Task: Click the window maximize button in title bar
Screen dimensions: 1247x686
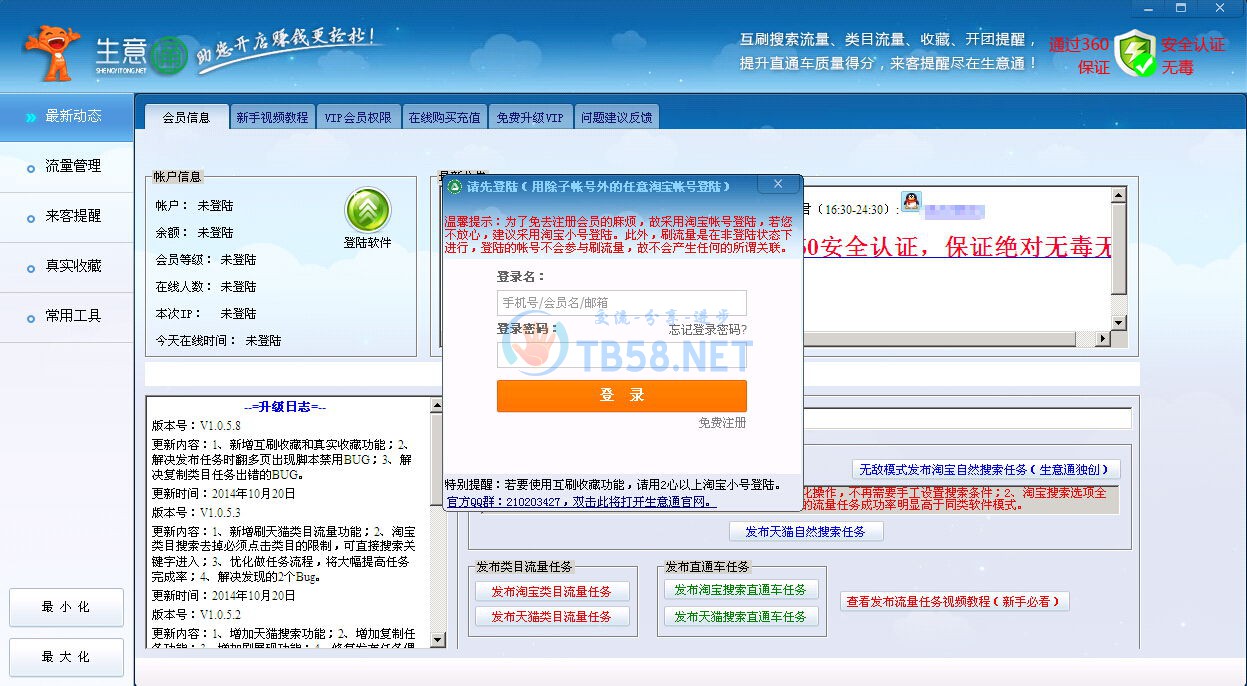Action: (1181, 8)
